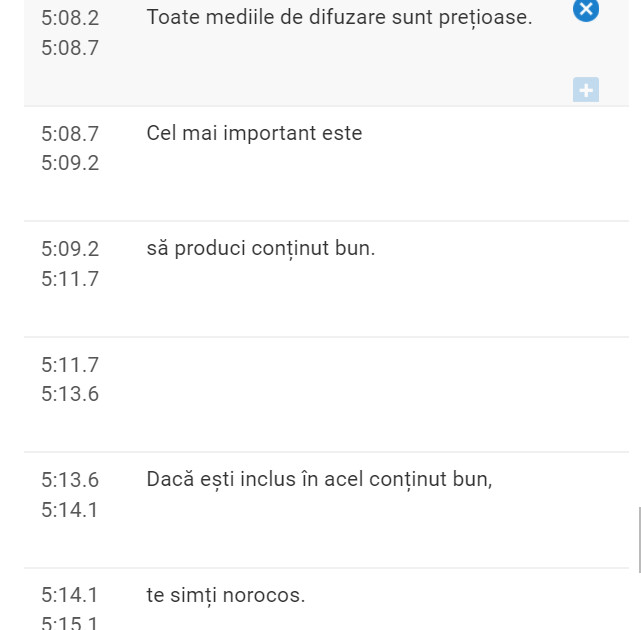Click end time 5:08.7 under 5:08.2
Screen dimensions: 641x630
[70, 47]
